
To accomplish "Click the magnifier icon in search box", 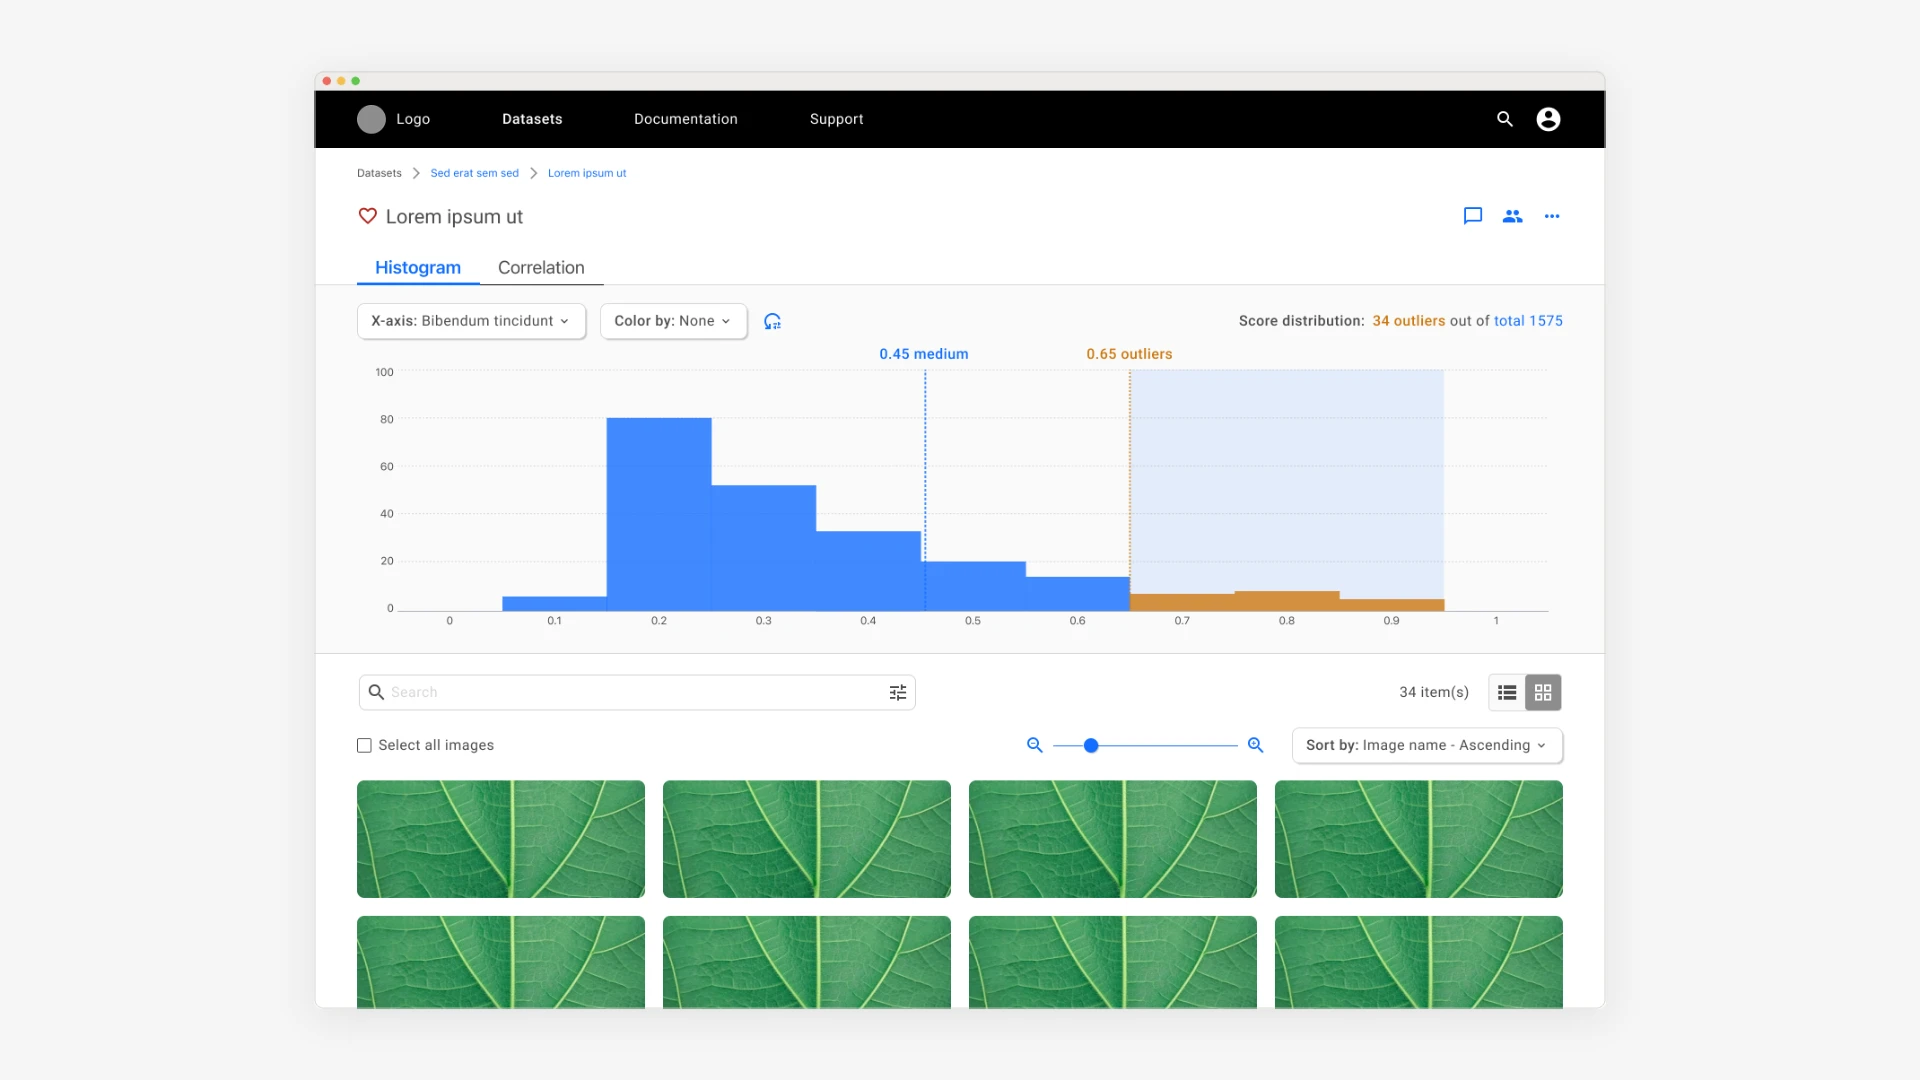I will coord(376,692).
